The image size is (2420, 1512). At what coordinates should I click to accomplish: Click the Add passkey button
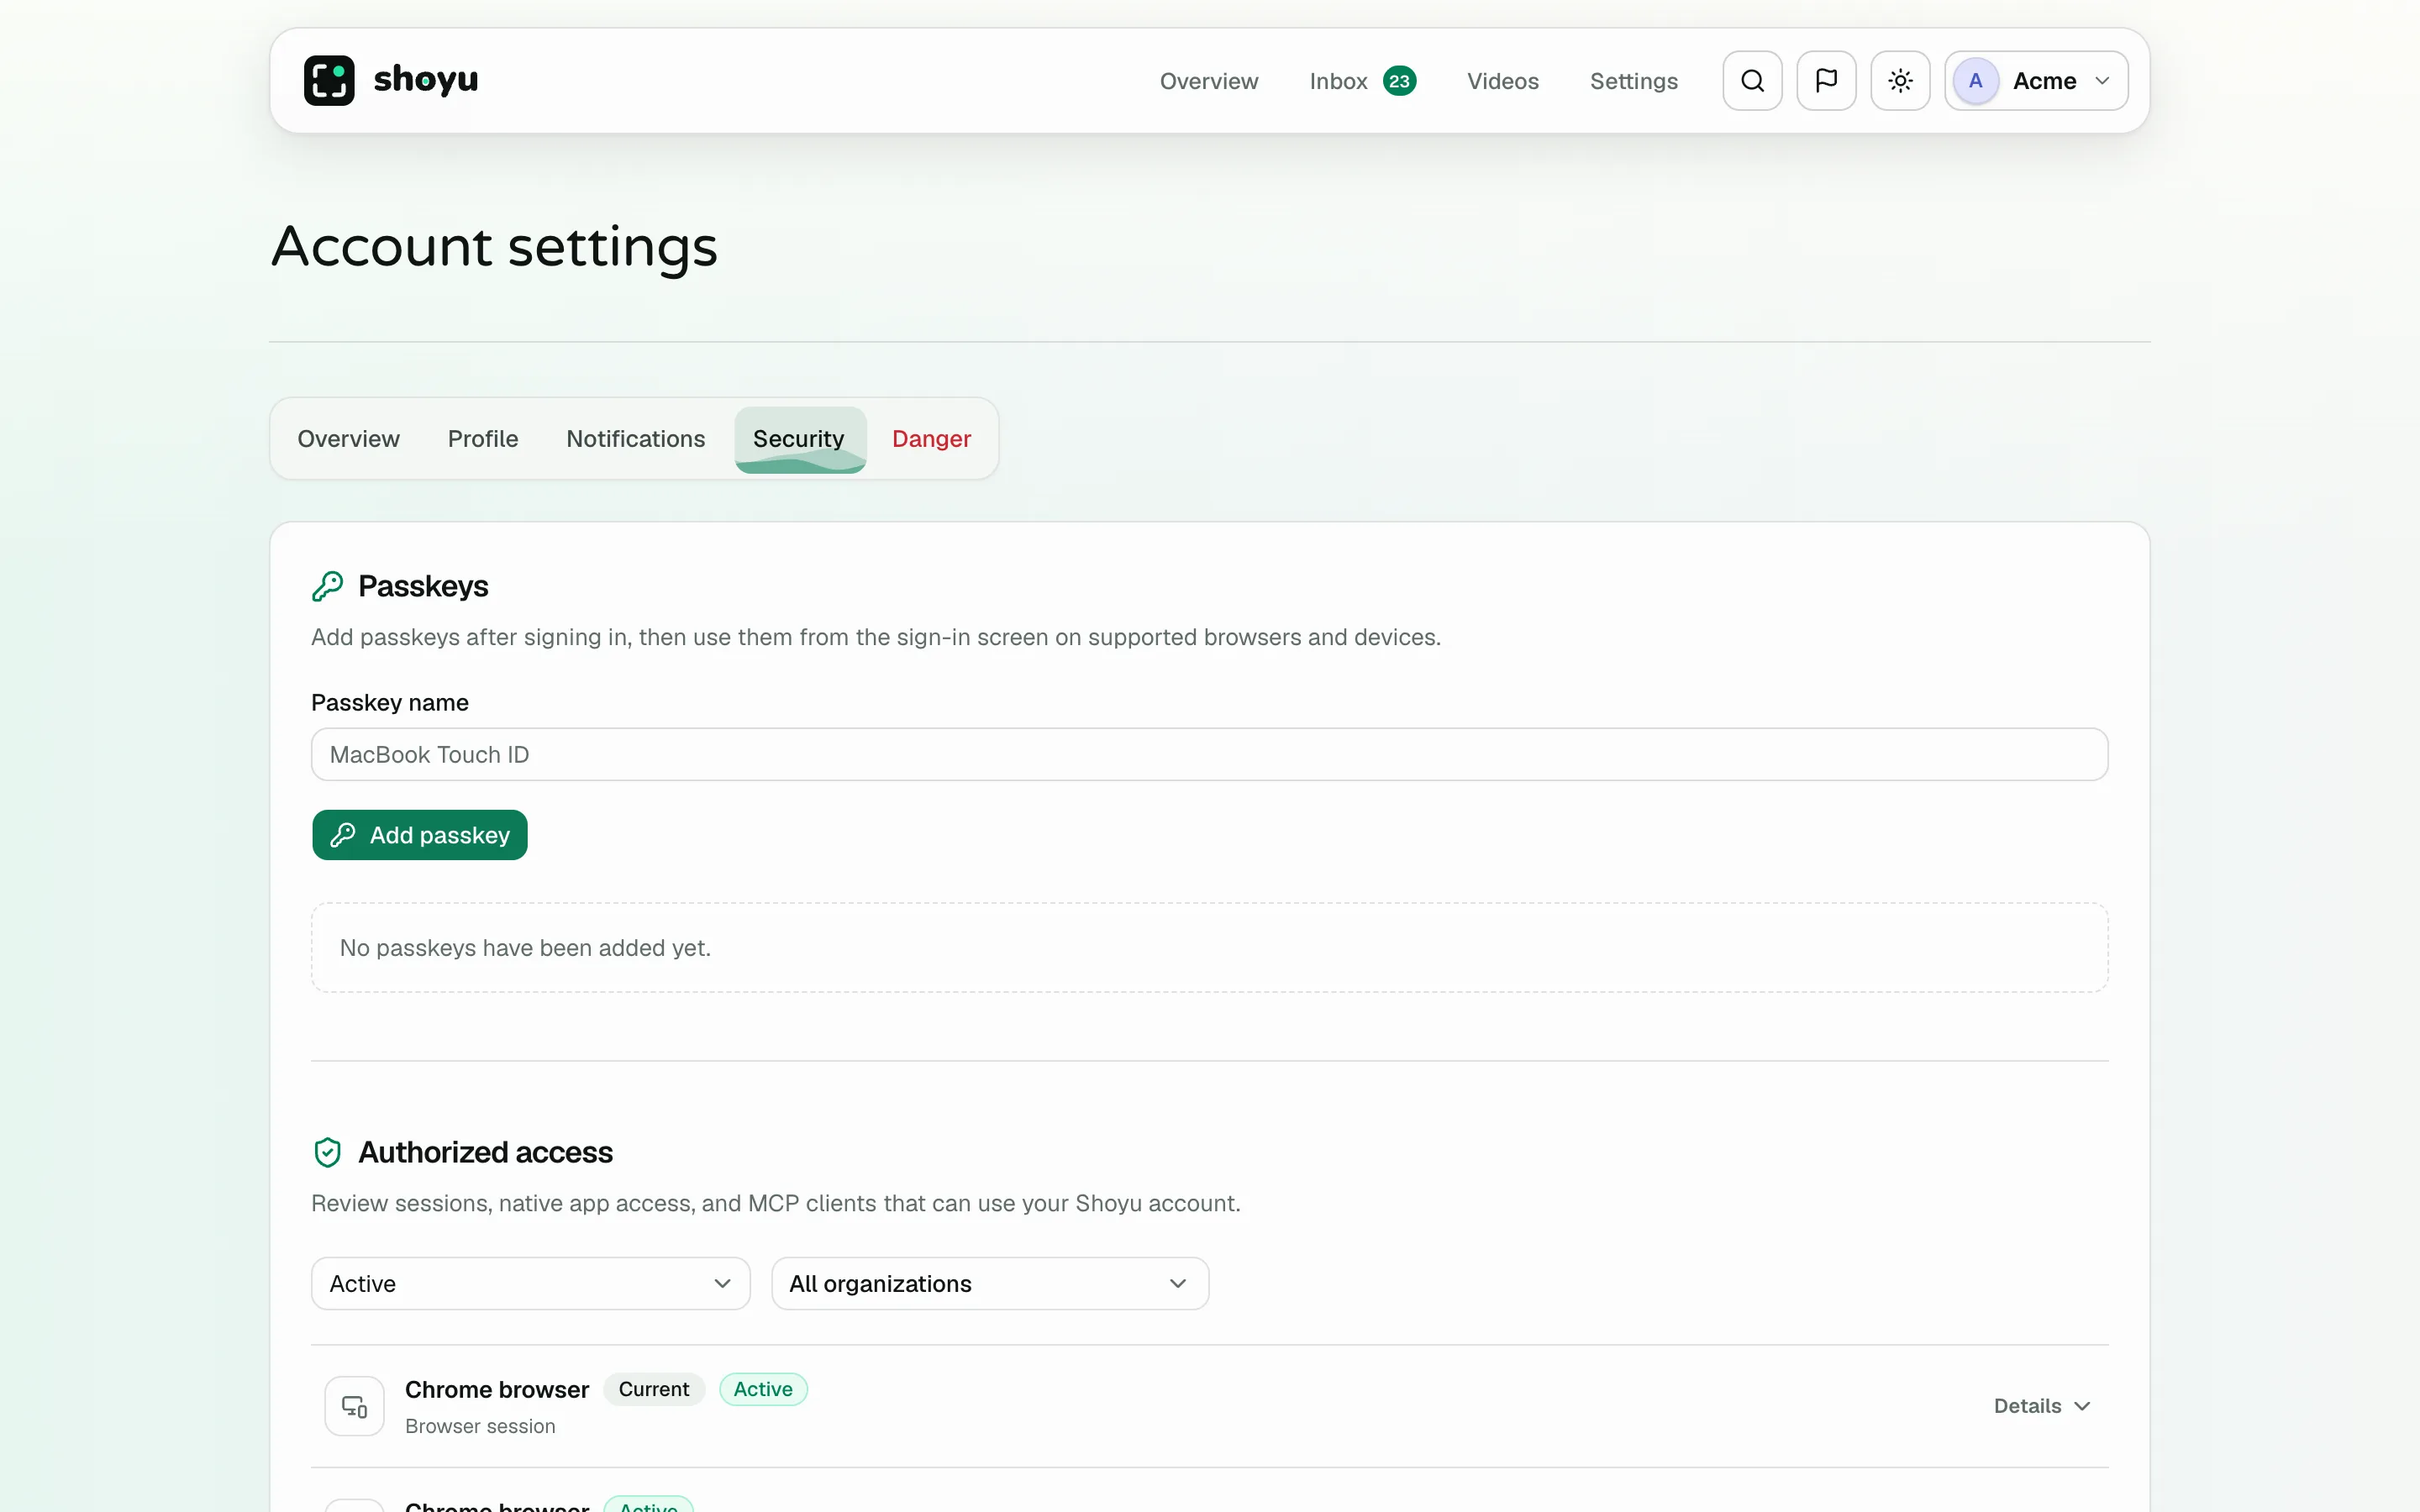pyautogui.click(x=419, y=835)
